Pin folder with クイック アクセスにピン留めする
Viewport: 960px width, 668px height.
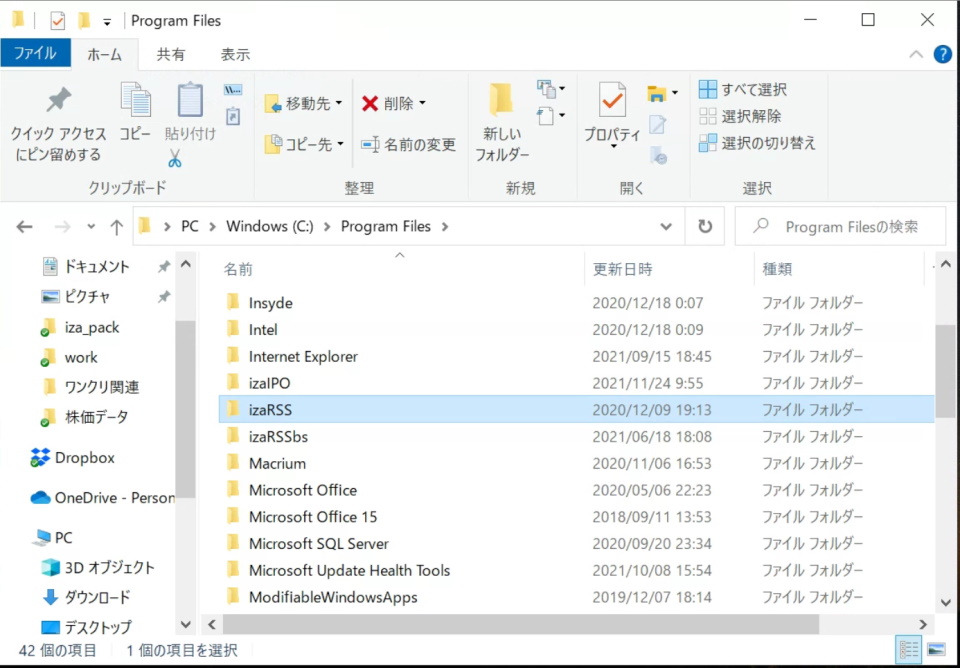tap(58, 124)
